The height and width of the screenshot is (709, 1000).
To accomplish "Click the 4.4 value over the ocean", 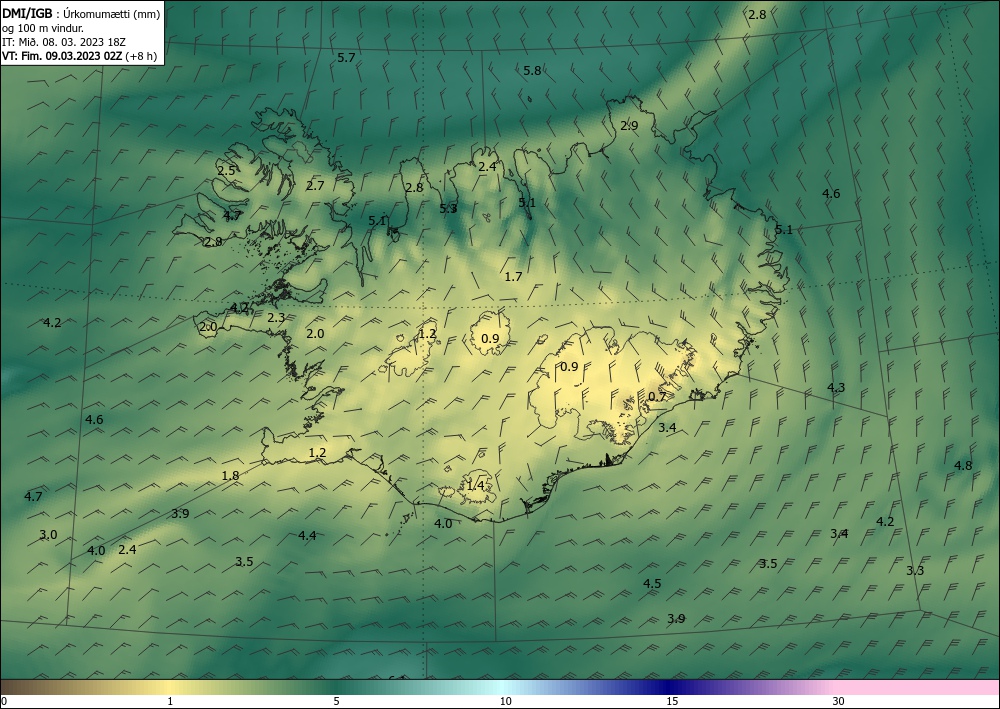I will 307,535.
